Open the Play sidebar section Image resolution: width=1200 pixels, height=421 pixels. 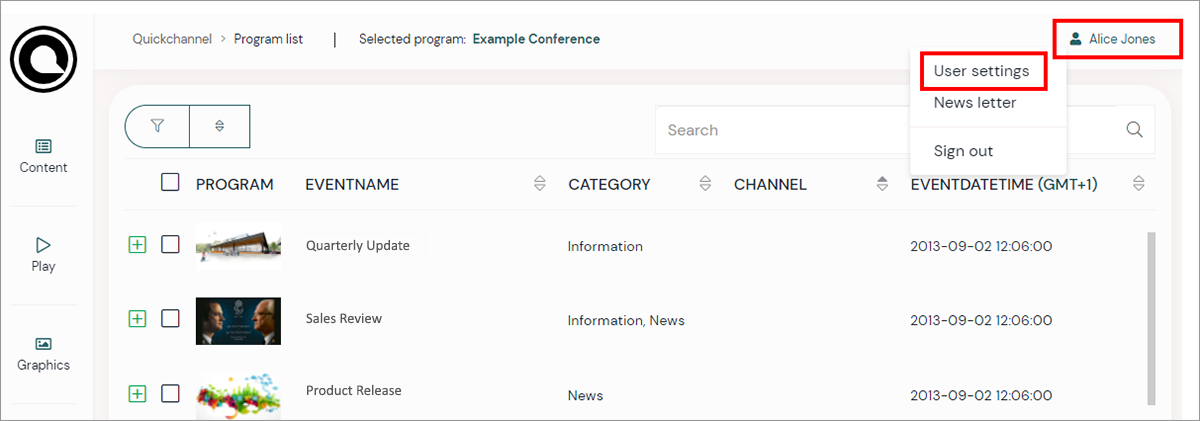click(x=43, y=254)
